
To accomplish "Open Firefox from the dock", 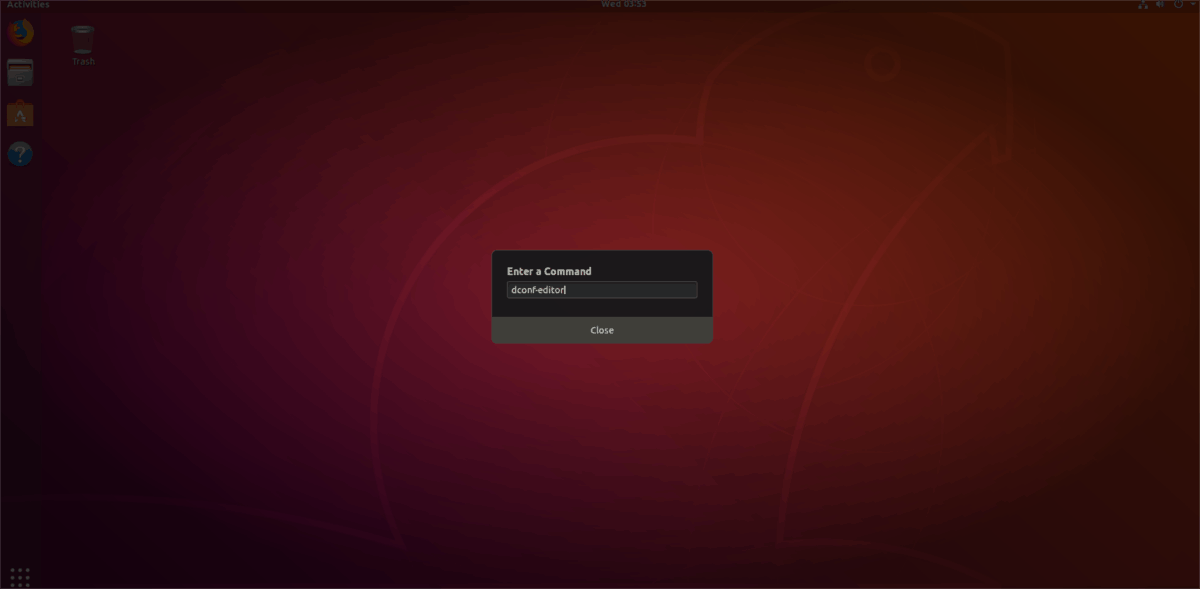I will [x=20, y=33].
